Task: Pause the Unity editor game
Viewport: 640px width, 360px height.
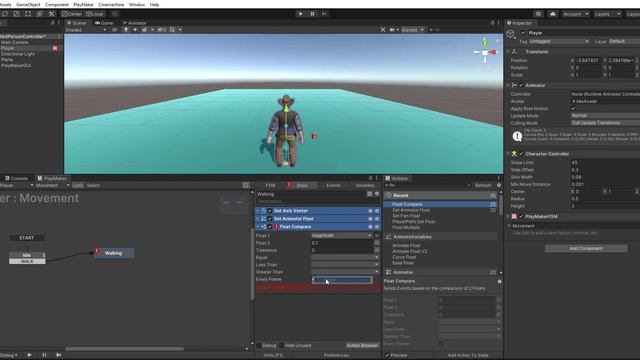Action: (x=313, y=14)
